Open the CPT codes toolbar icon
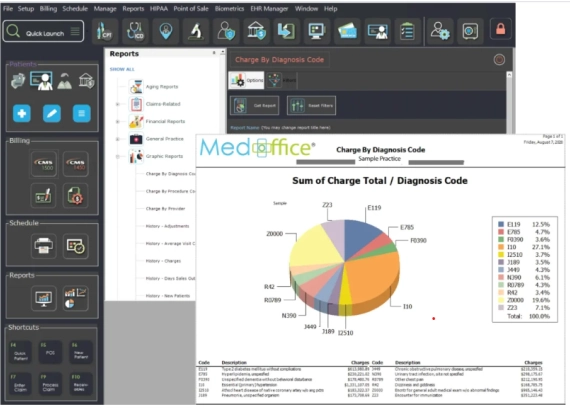Viewport: 570px width, 412px height. pos(105,31)
